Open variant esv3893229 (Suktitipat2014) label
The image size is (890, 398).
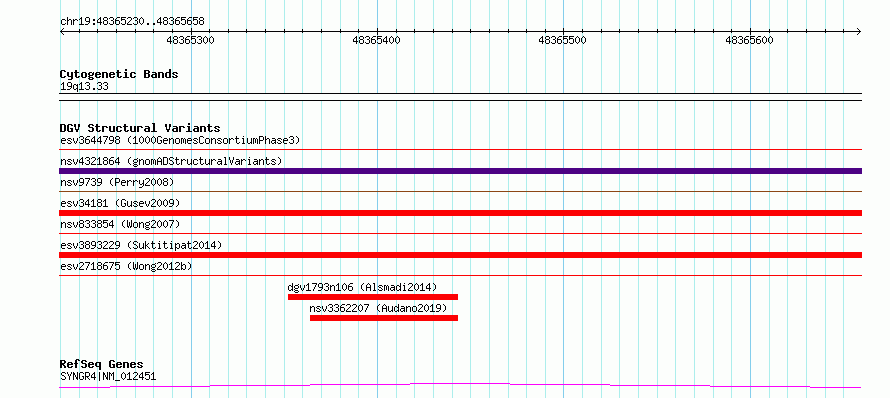click(141, 245)
